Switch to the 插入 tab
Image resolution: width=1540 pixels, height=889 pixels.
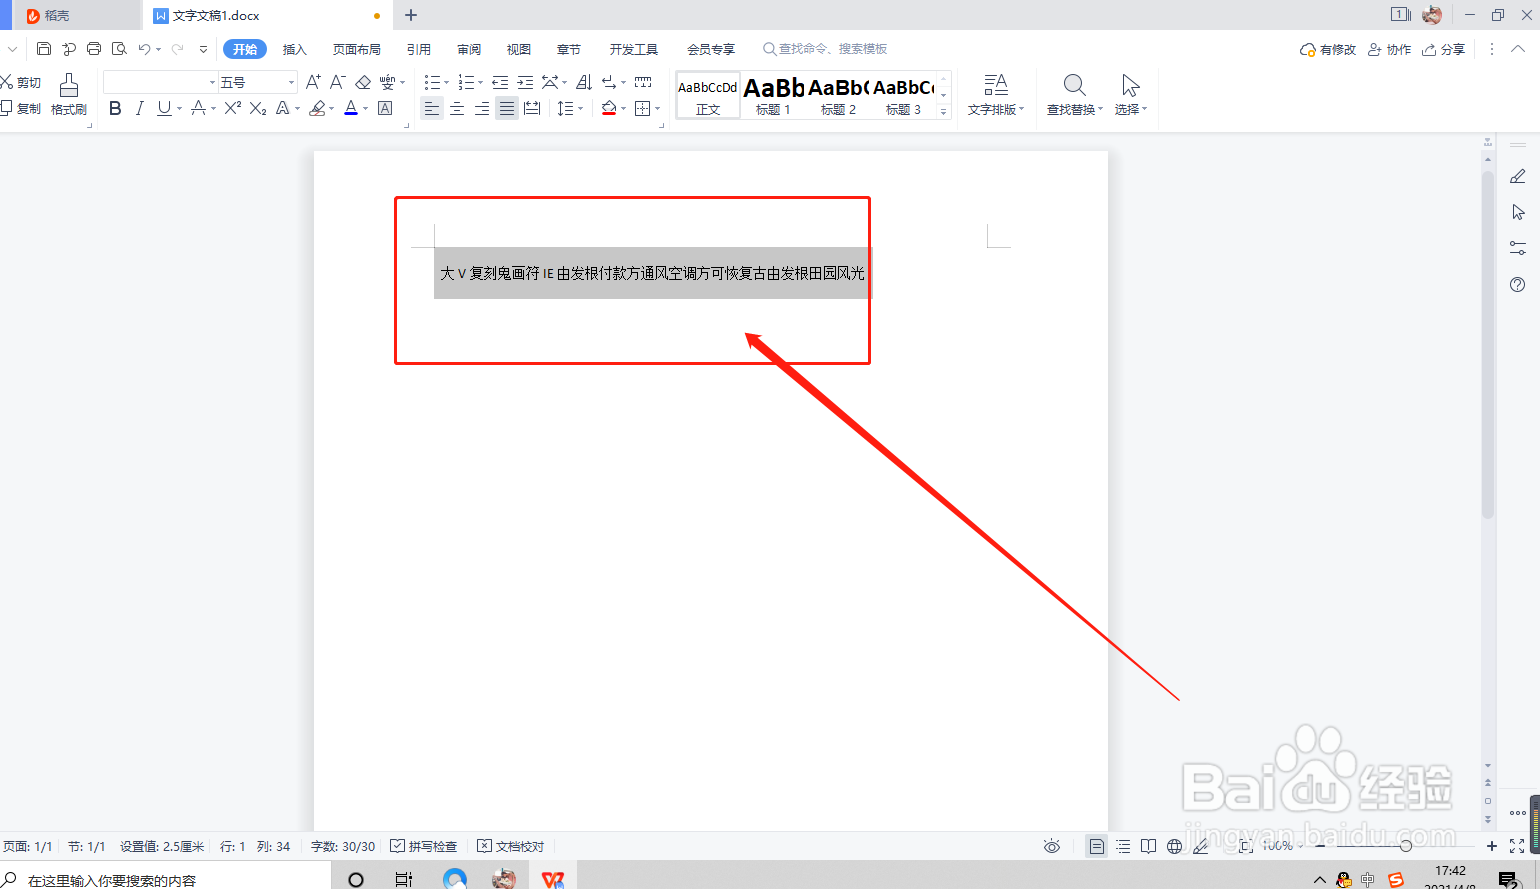[294, 49]
